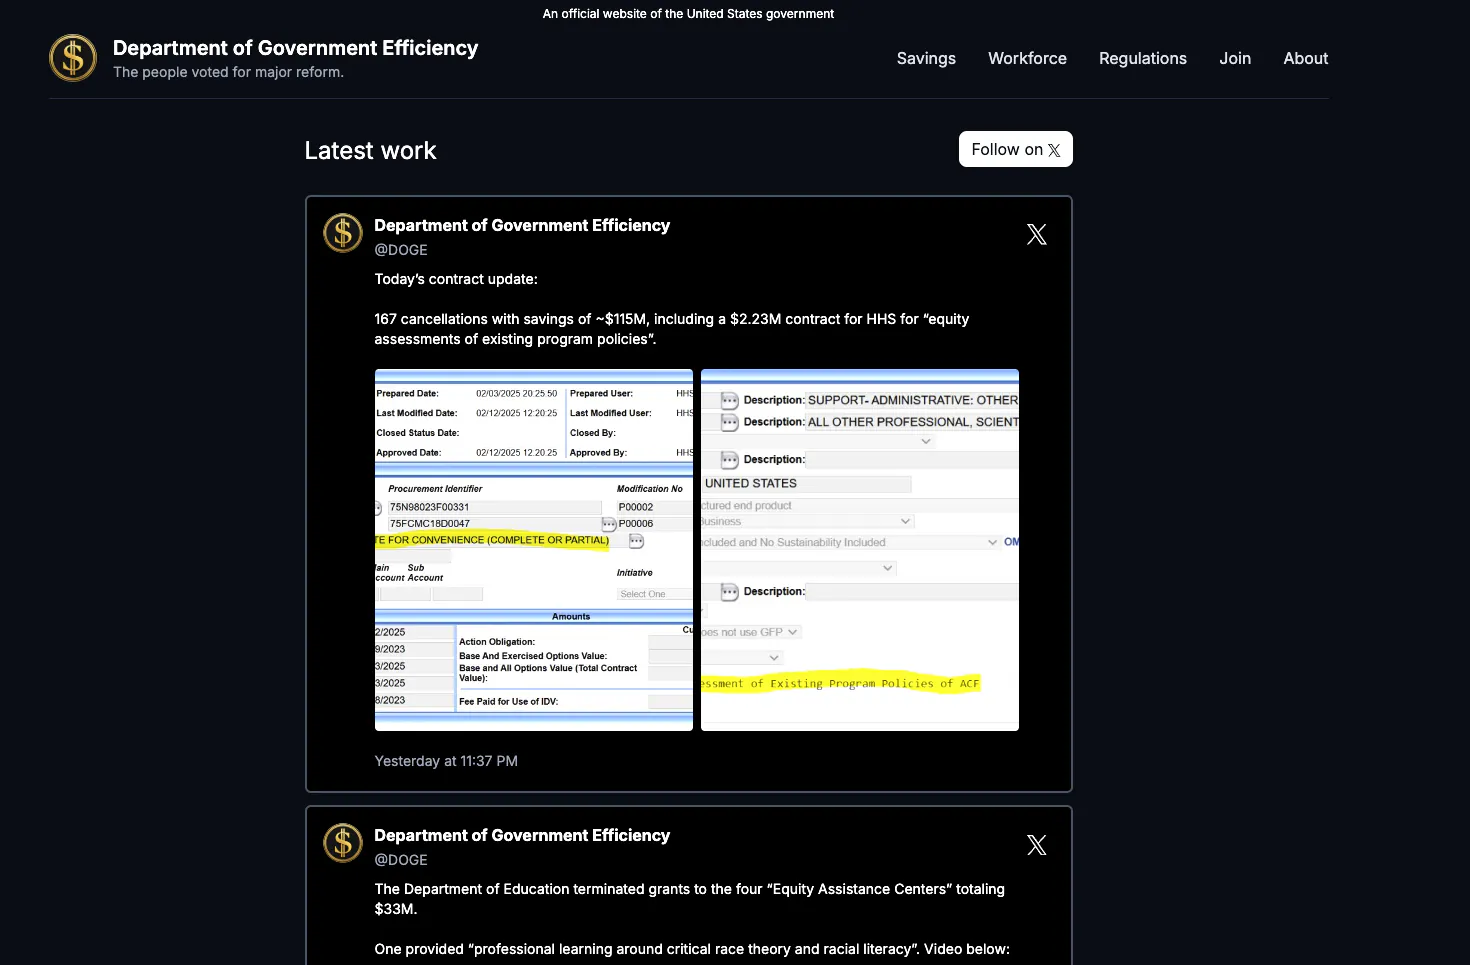Click the Follow on X button
Screen dimensions: 1470x965
pyautogui.click(x=1015, y=149)
